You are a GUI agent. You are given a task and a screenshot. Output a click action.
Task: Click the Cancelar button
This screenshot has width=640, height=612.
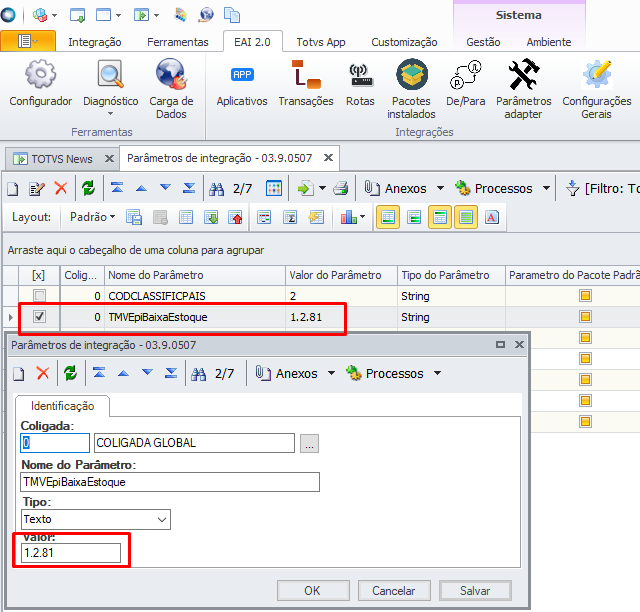coord(394,590)
